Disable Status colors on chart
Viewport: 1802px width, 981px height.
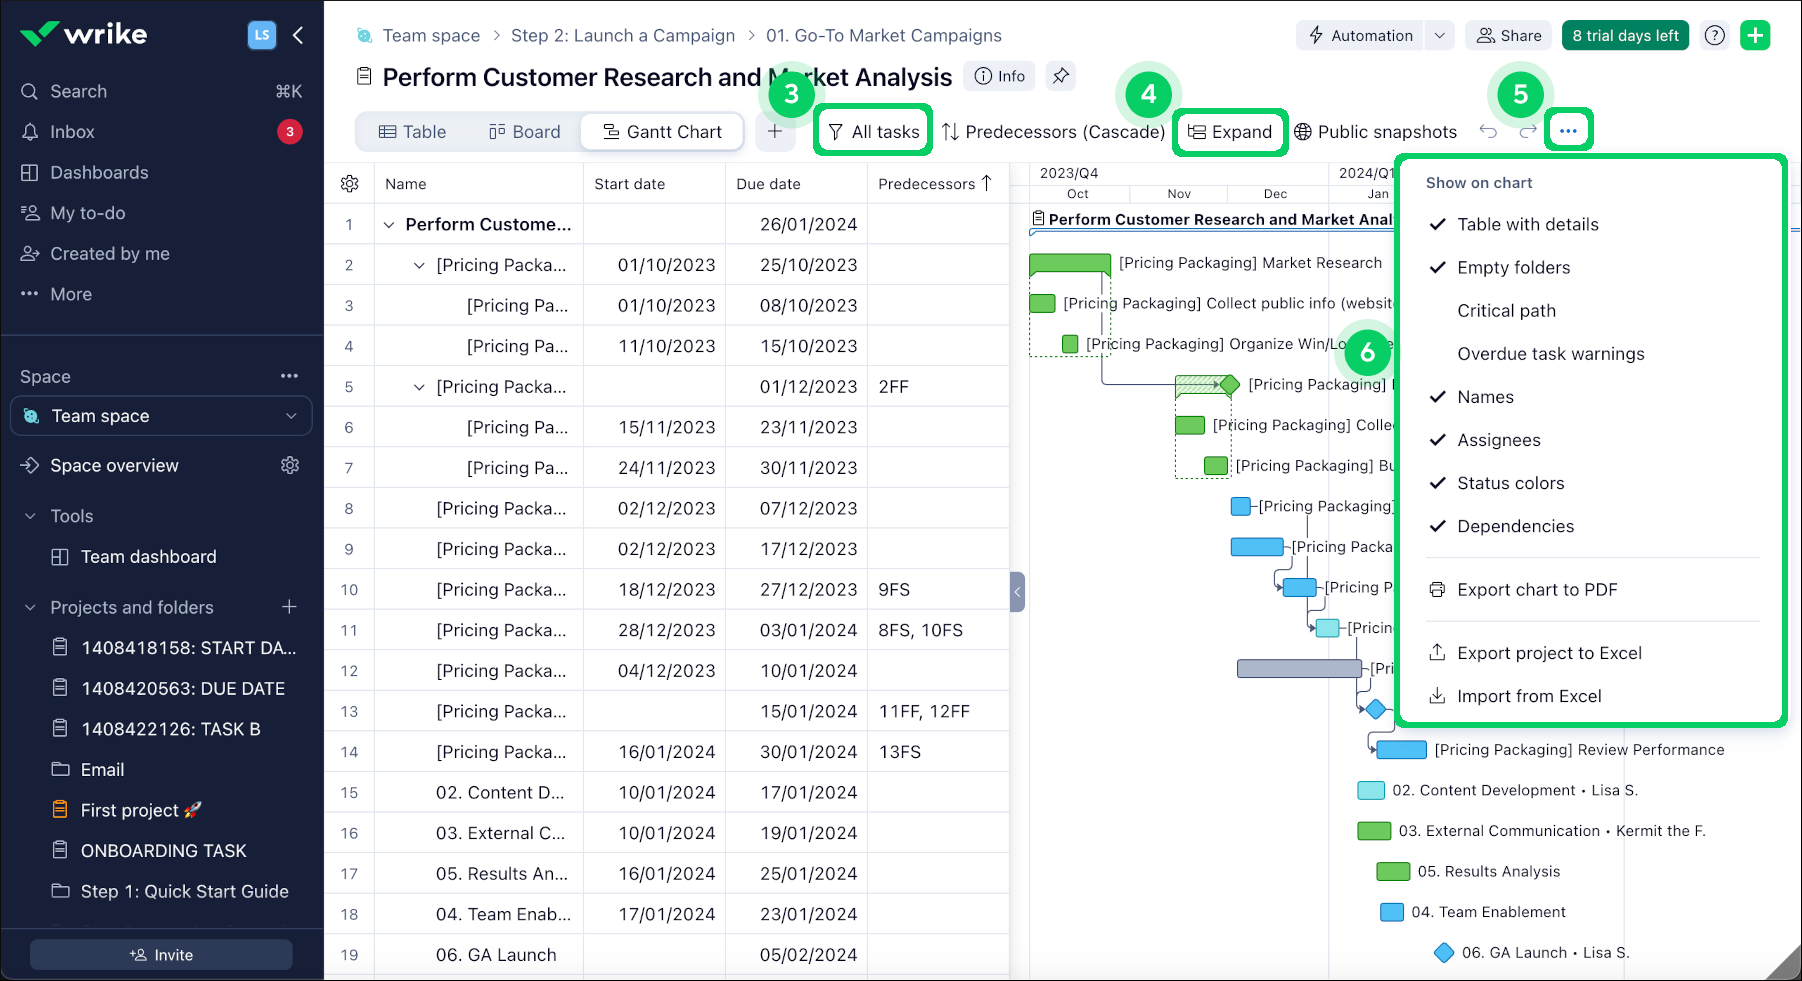click(x=1510, y=483)
